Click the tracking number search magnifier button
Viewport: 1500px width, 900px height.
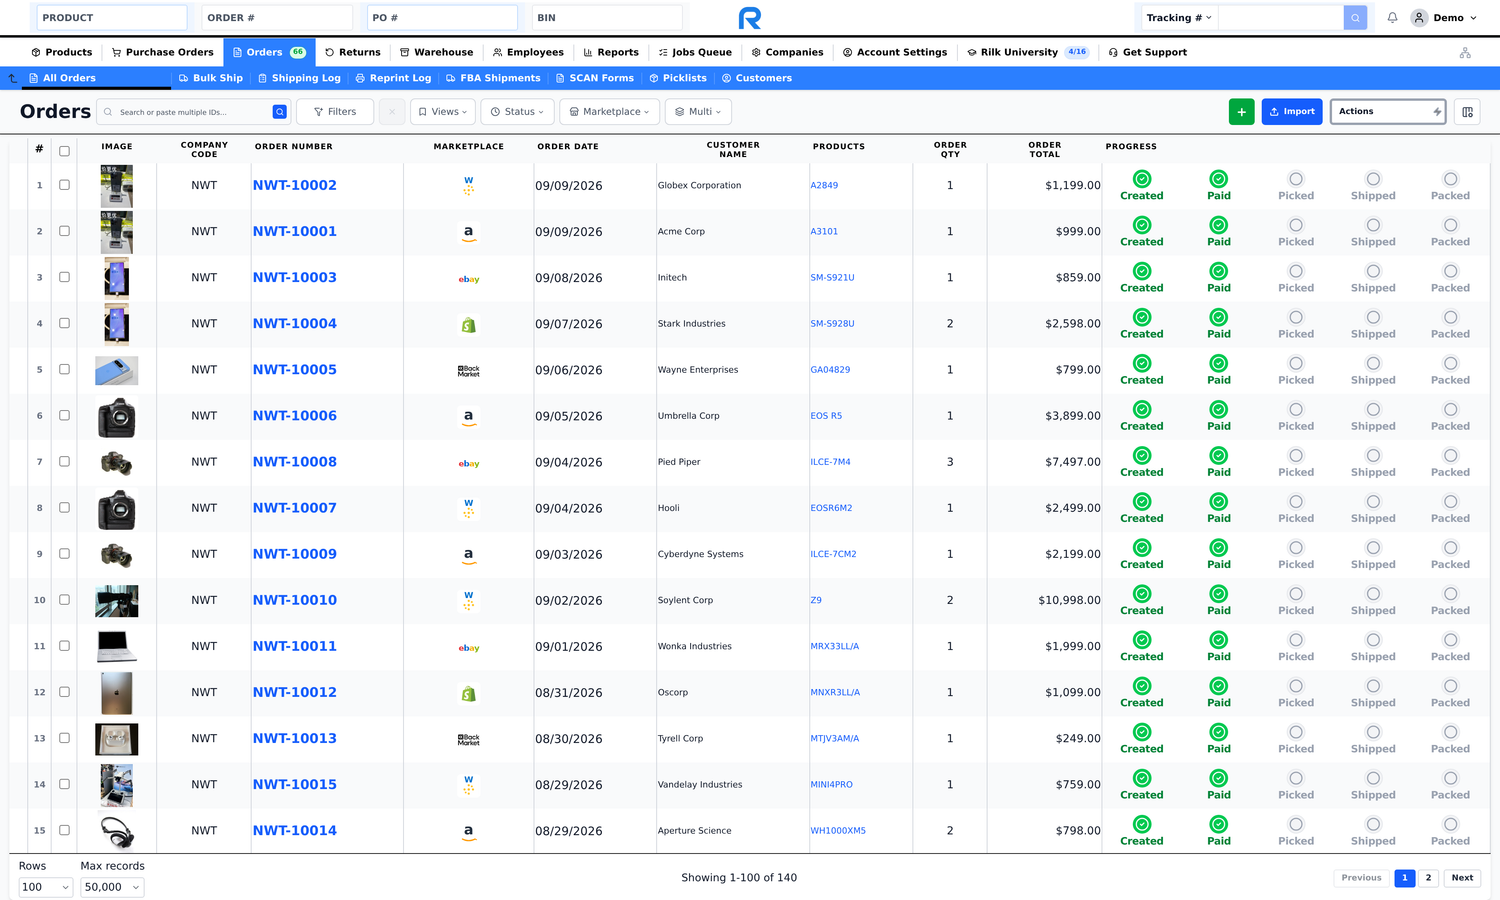[1355, 18]
